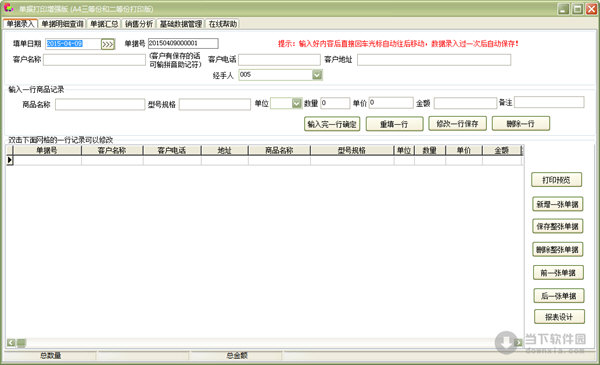Switch to the 销售分析 tab
Viewport: 600px width, 365px height.
coord(139,24)
